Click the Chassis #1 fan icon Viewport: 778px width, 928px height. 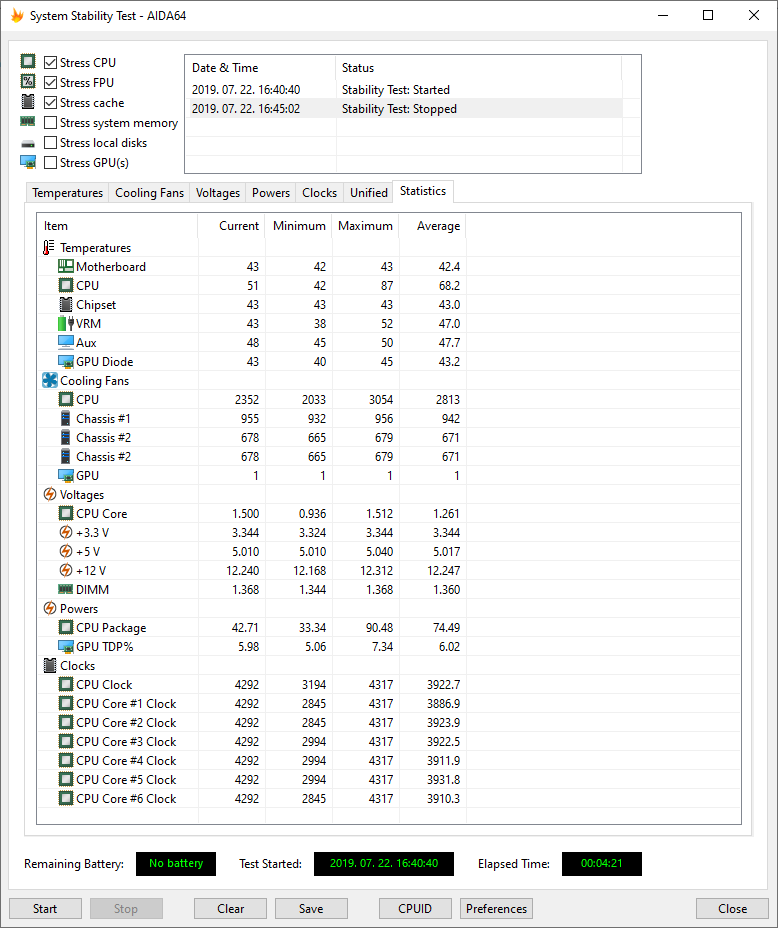coord(66,418)
